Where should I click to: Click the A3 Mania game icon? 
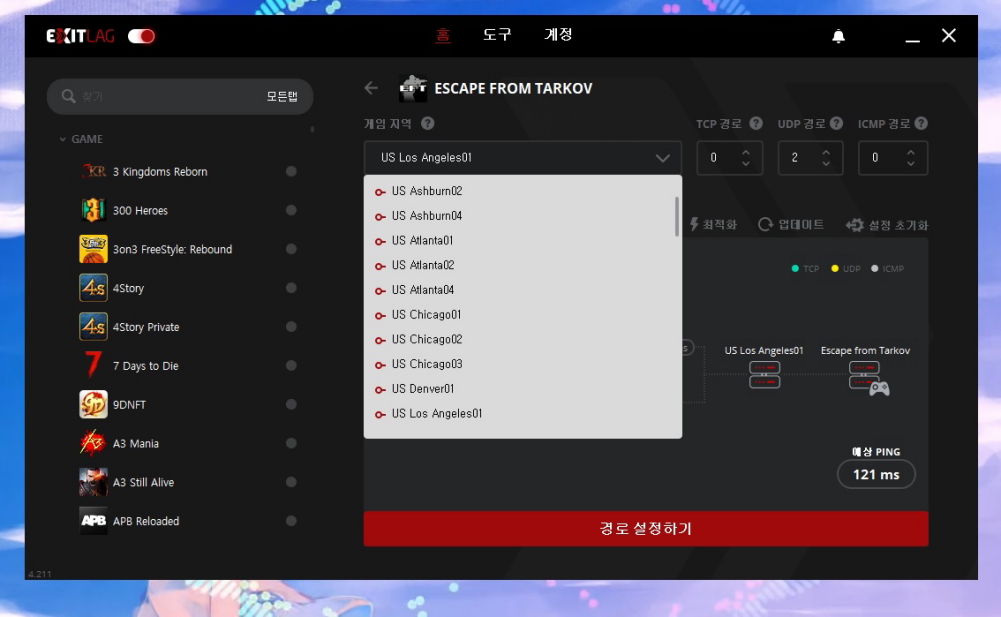click(x=93, y=443)
